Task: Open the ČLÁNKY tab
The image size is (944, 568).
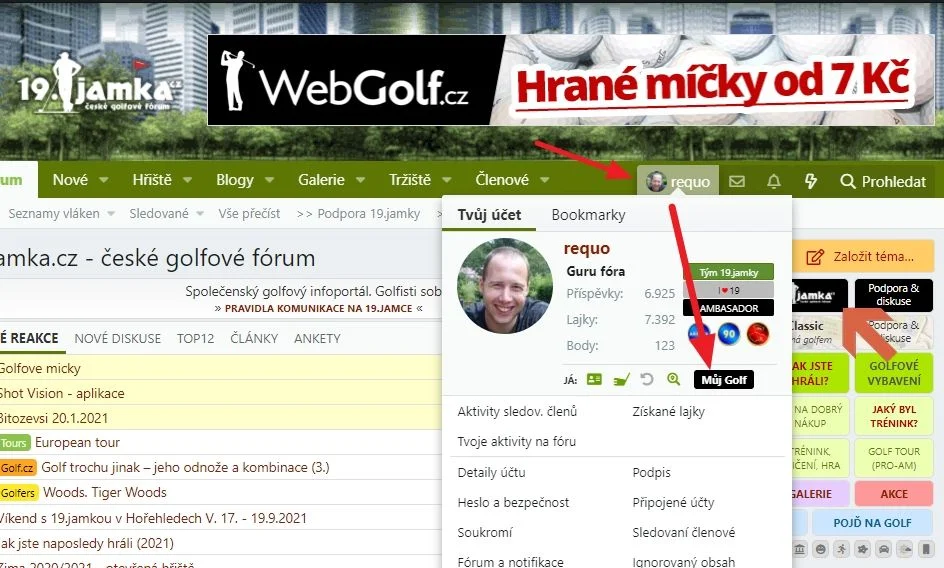Action: pos(254,339)
